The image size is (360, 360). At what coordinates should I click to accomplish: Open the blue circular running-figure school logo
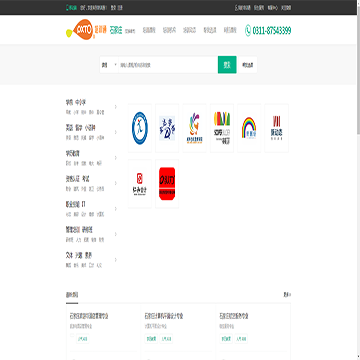[140, 128]
